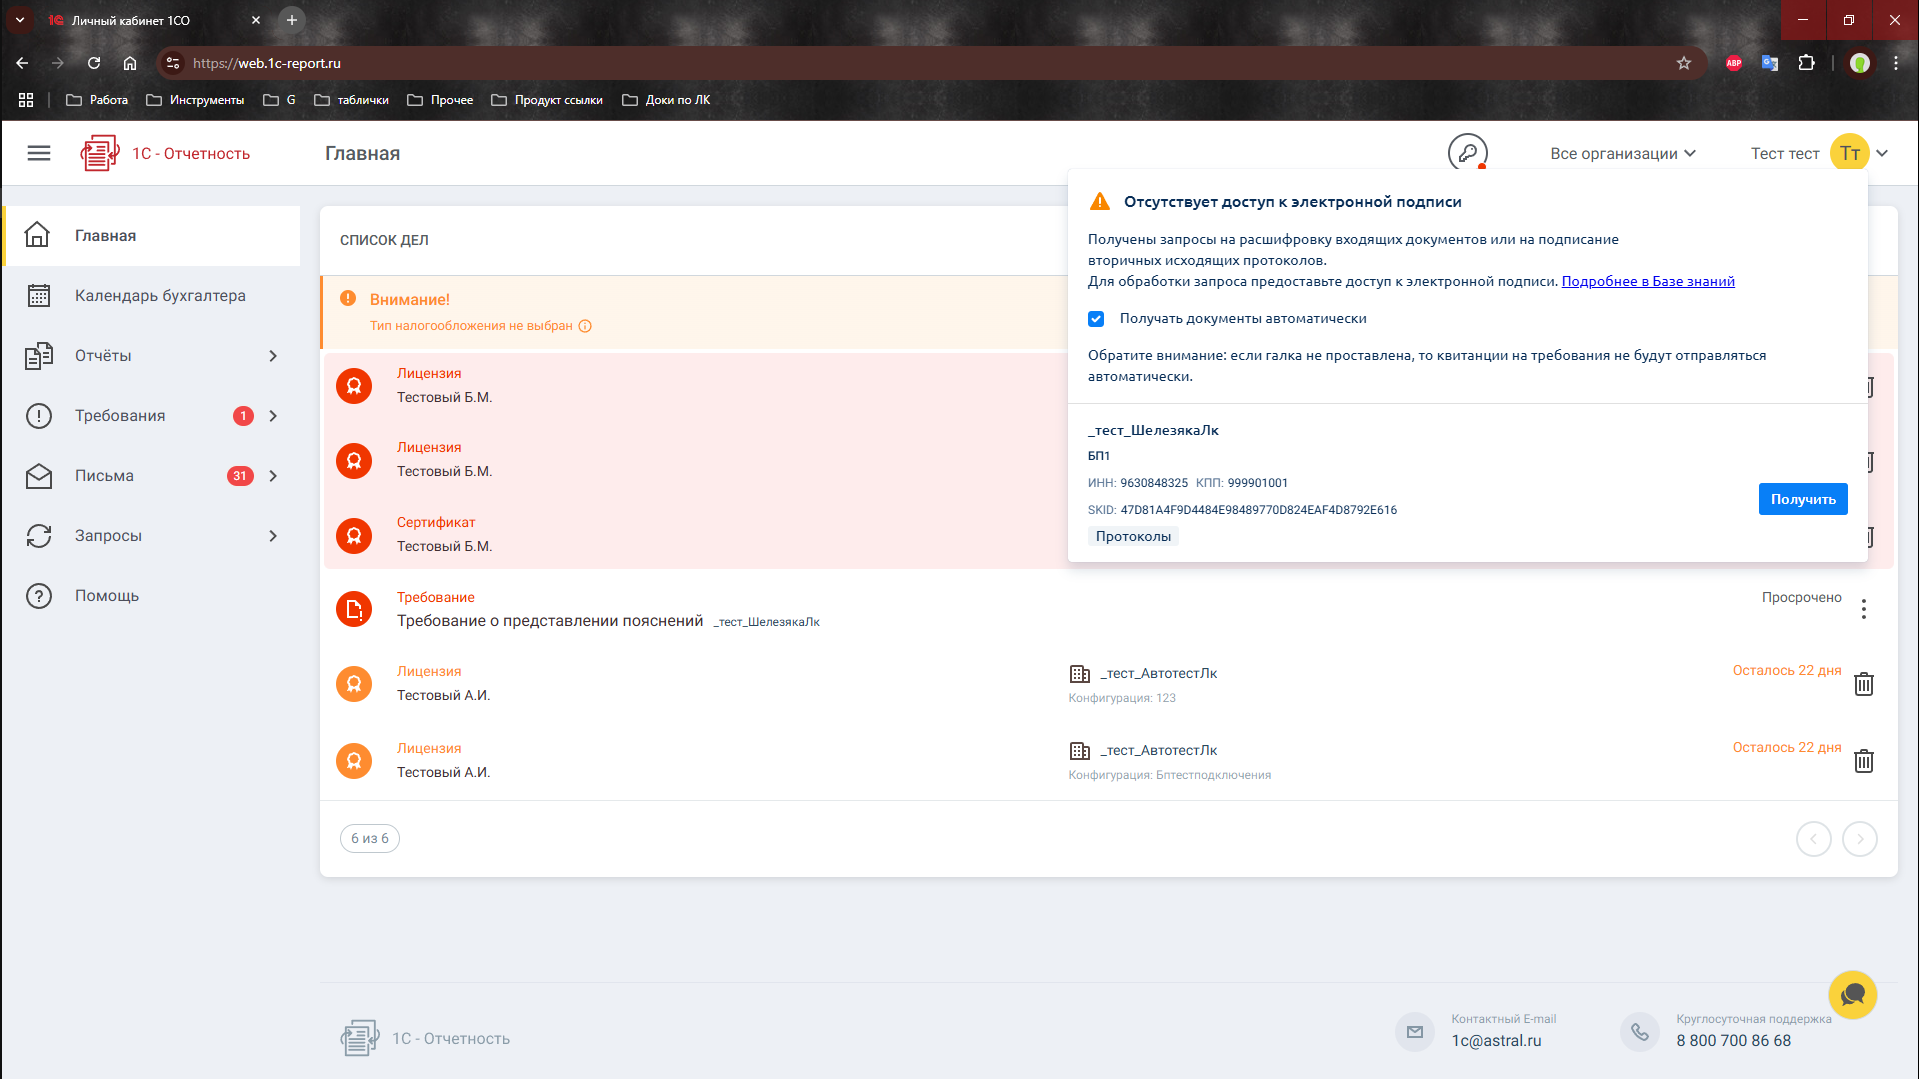Image resolution: width=1919 pixels, height=1079 pixels.
Task: Click the electronic signature key icon
Action: point(1467,153)
